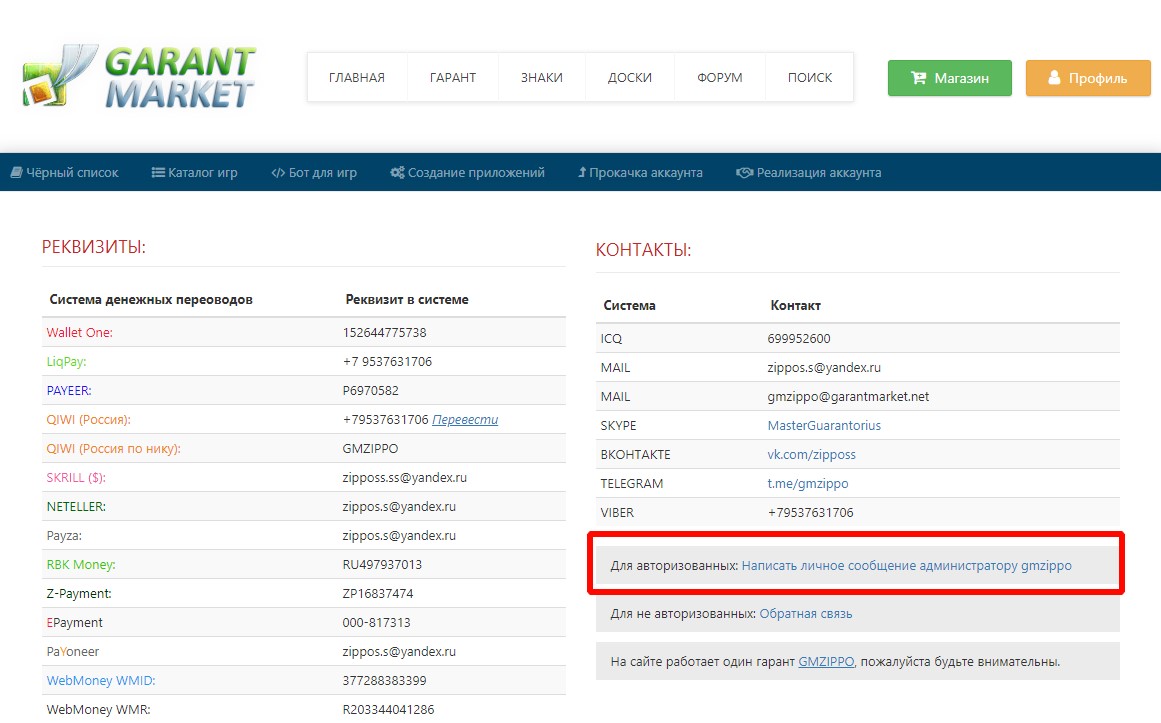Open Создание приложений page
Image resolution: width=1161 pixels, height=723 pixels.
click(x=467, y=173)
